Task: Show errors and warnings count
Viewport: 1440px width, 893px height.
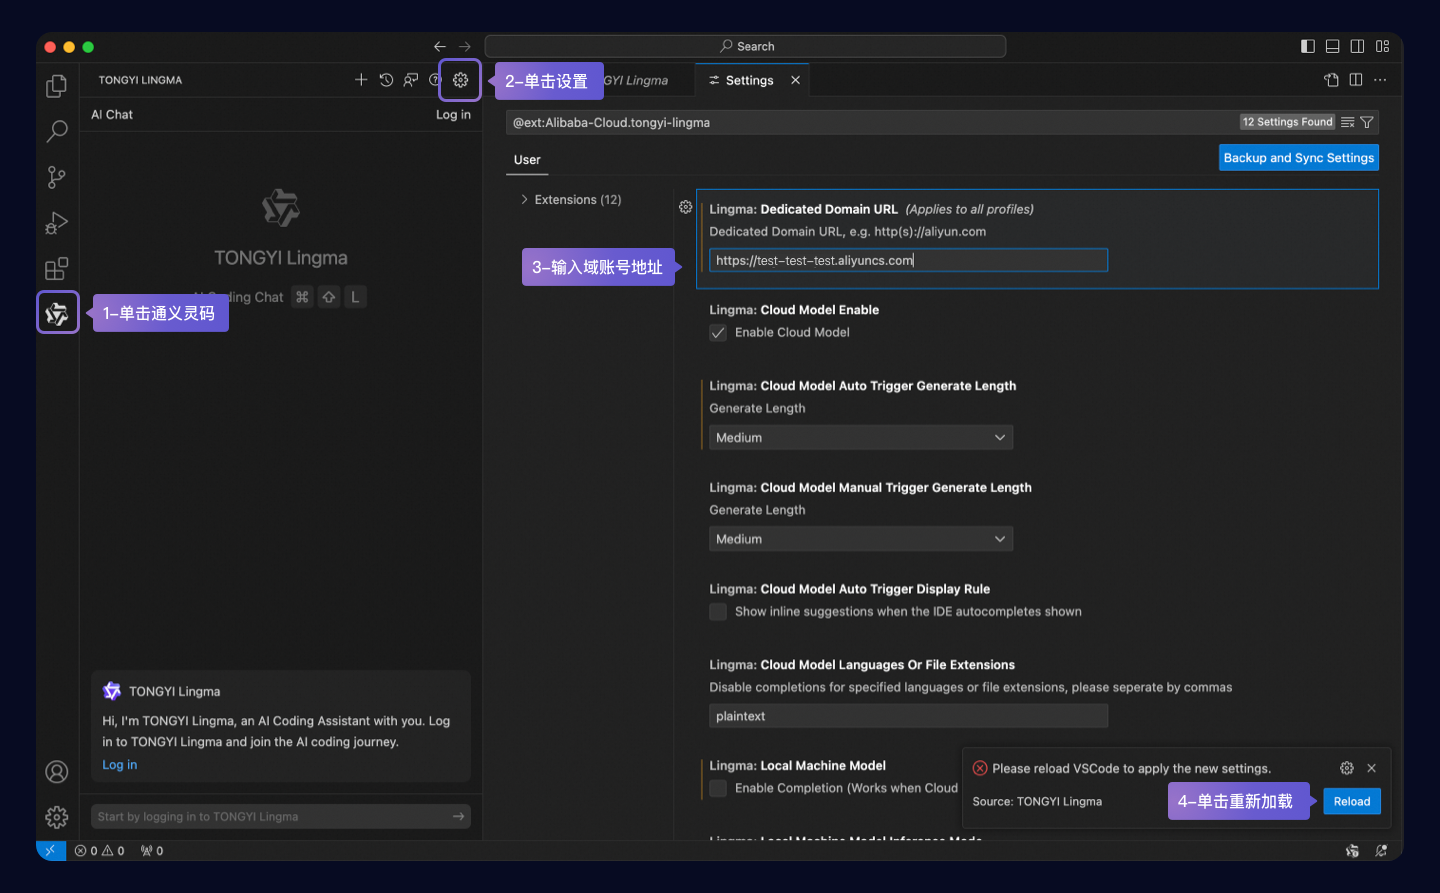Action: tap(100, 851)
